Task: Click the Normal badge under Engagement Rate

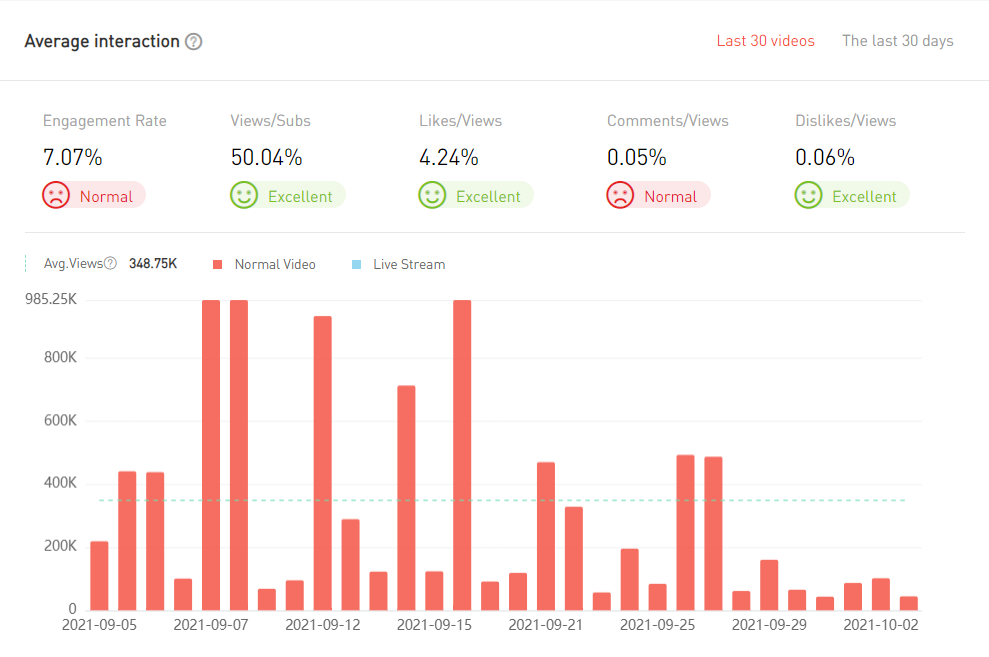Action: click(106, 197)
